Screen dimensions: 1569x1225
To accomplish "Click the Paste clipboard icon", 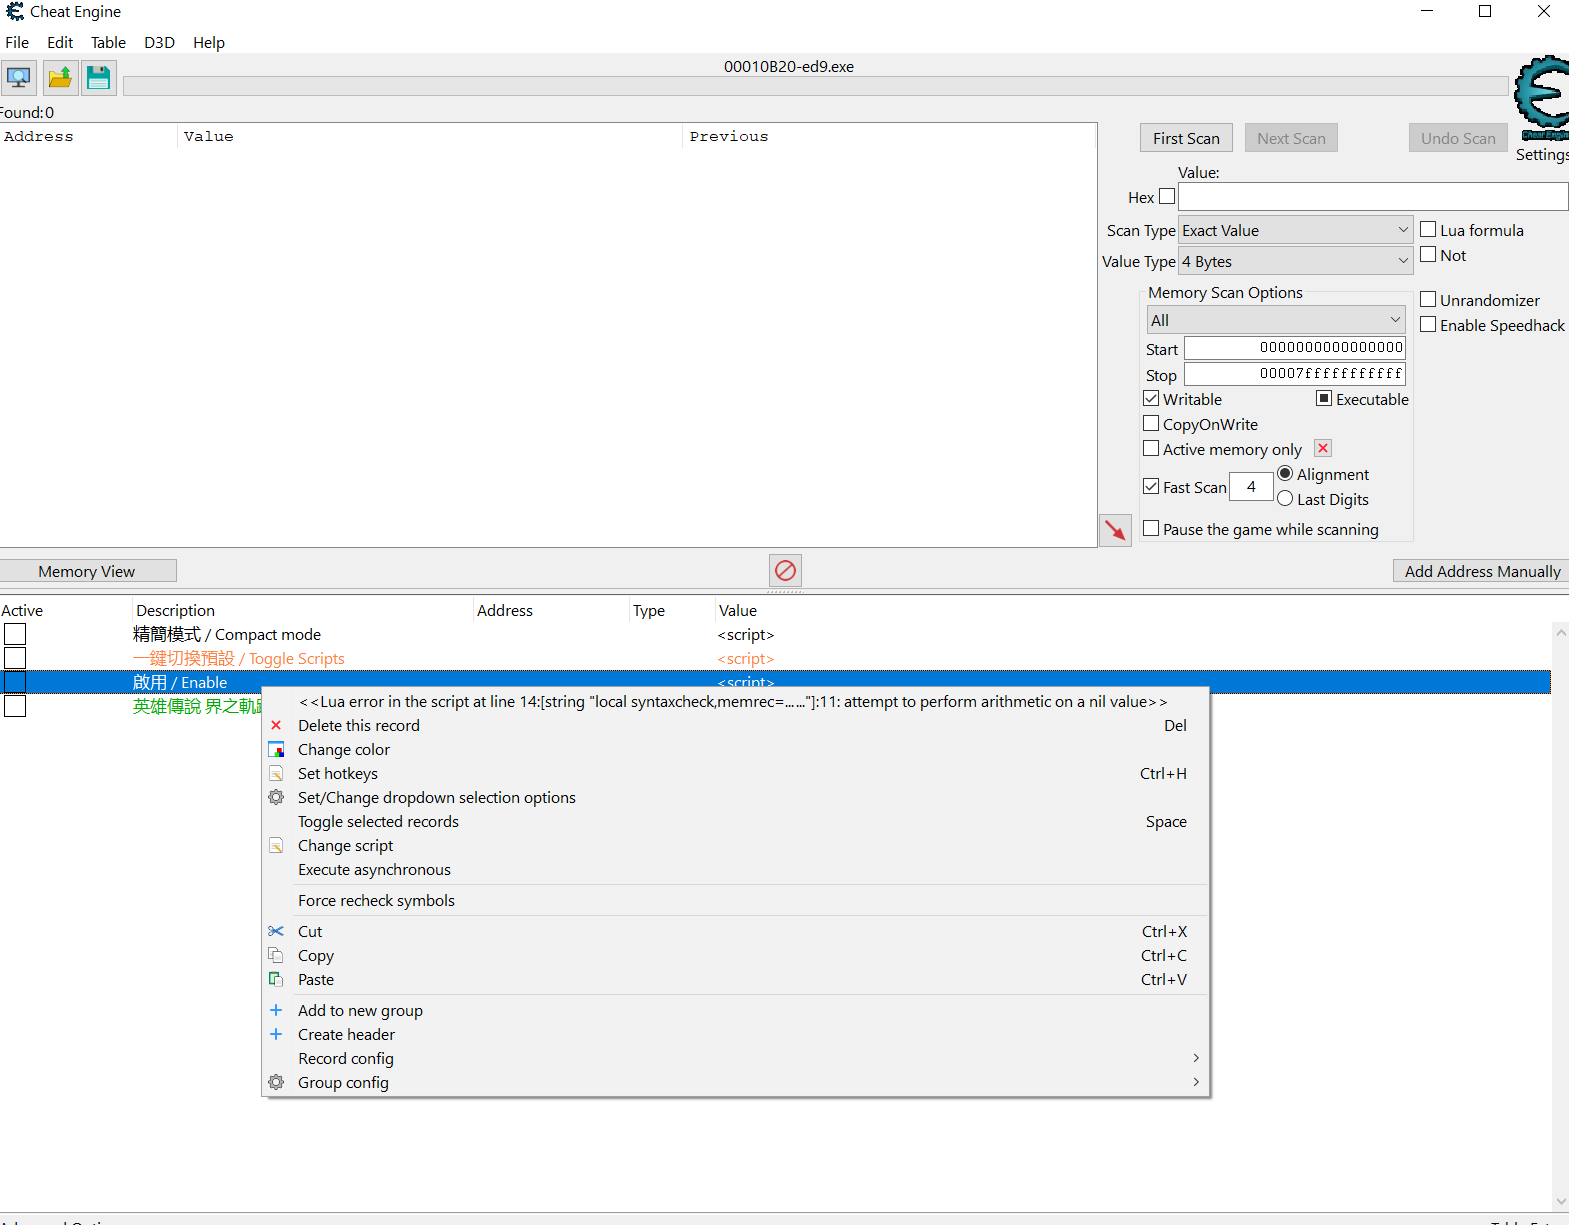I will pyautogui.click(x=276, y=980).
